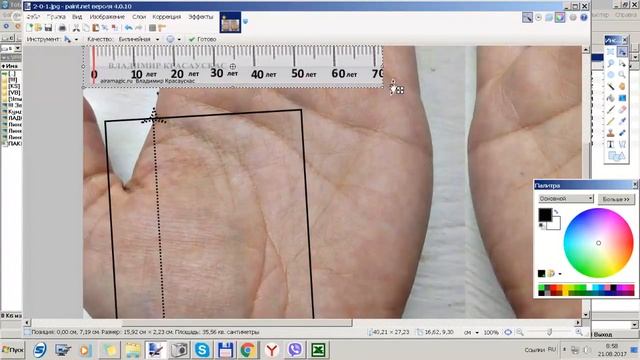Select the Color Picker tool

(622, 121)
